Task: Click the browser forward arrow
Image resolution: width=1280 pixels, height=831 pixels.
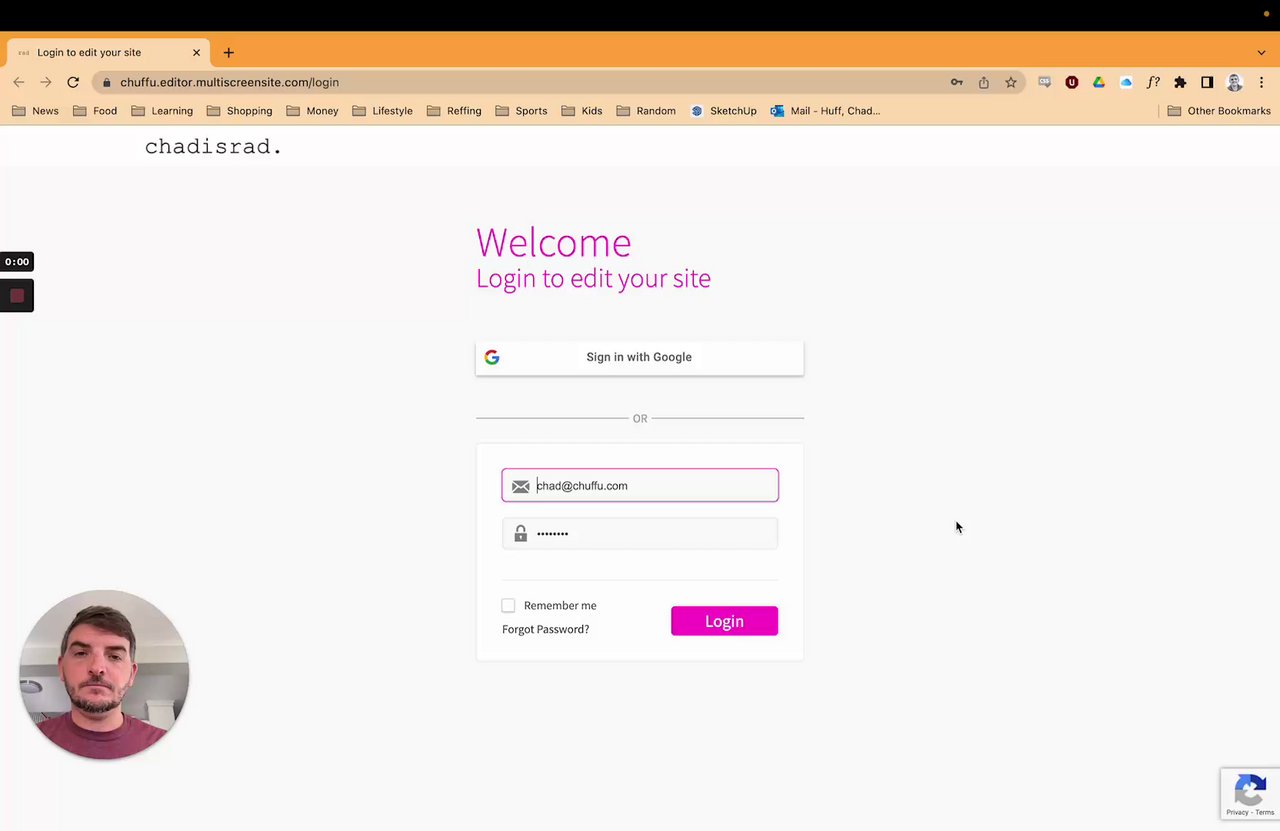Action: tap(46, 82)
